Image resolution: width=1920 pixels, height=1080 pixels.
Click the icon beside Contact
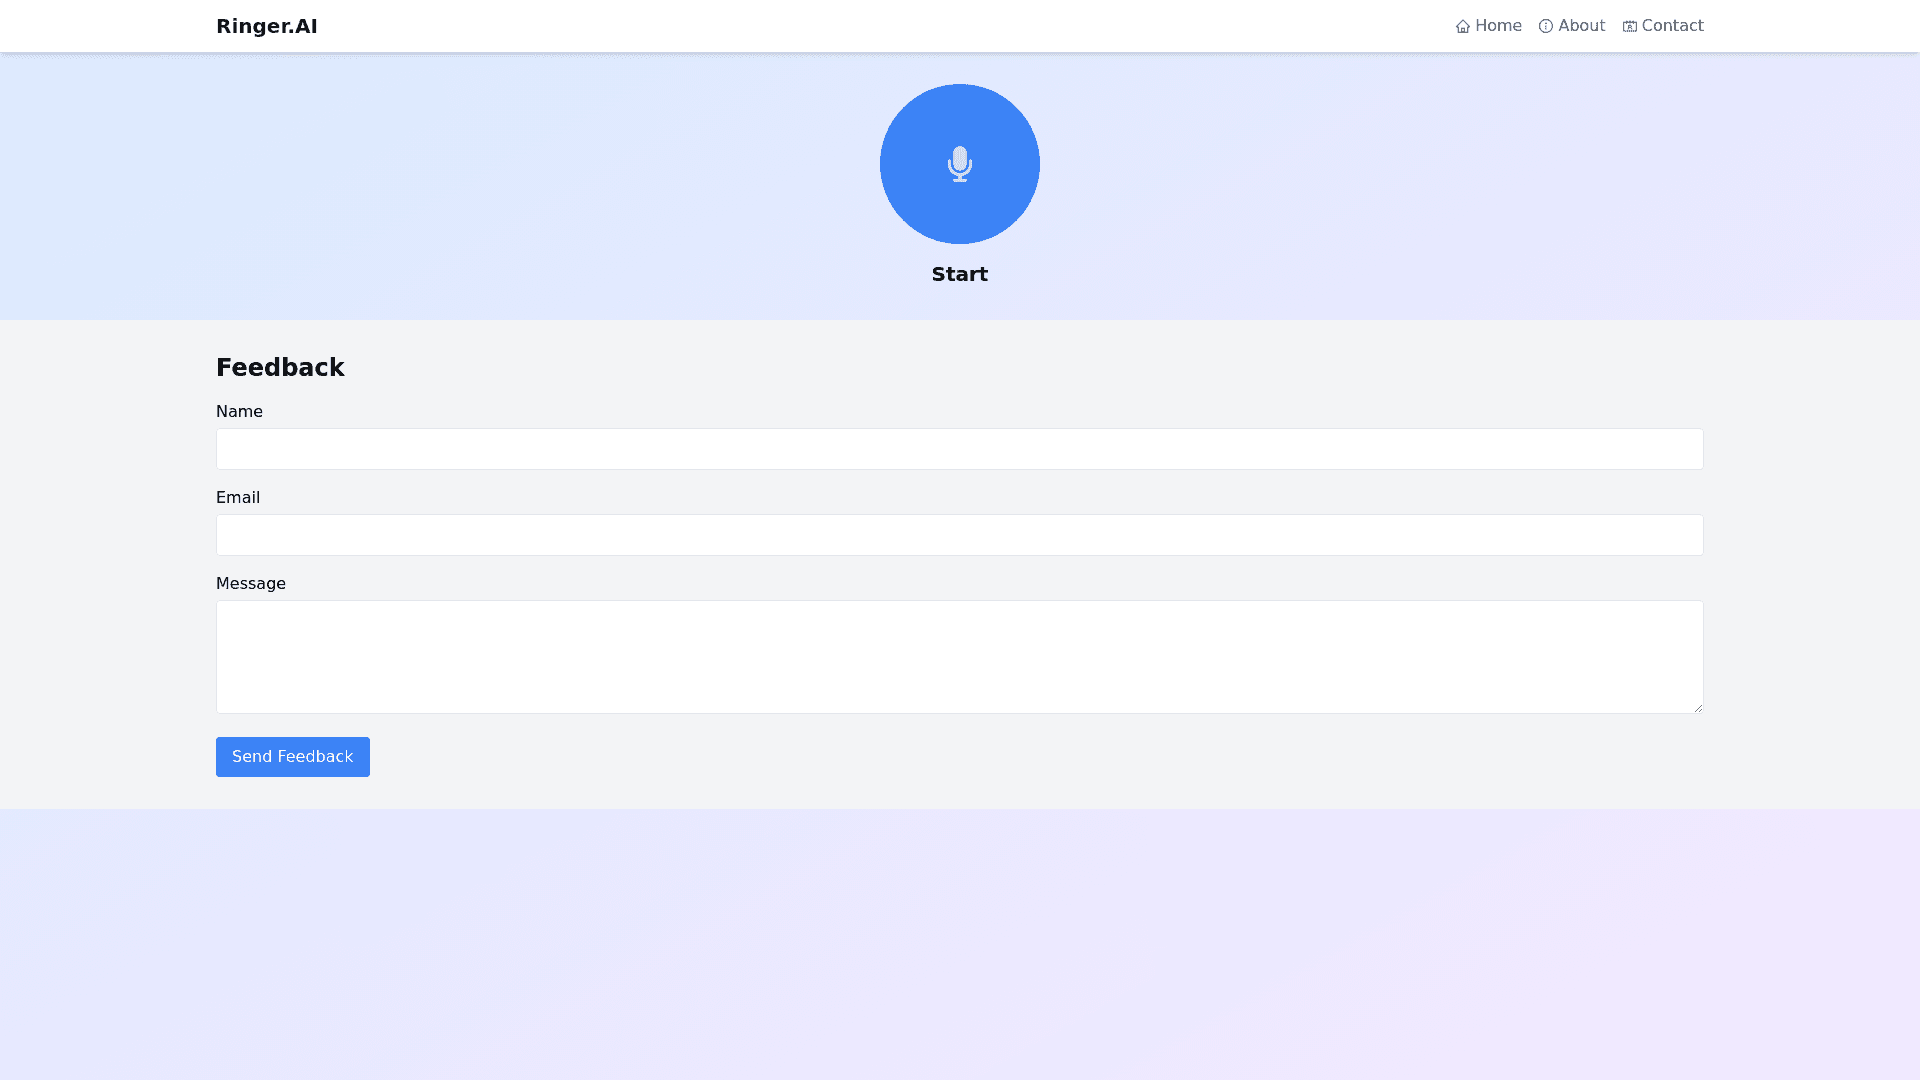[x=1630, y=27]
